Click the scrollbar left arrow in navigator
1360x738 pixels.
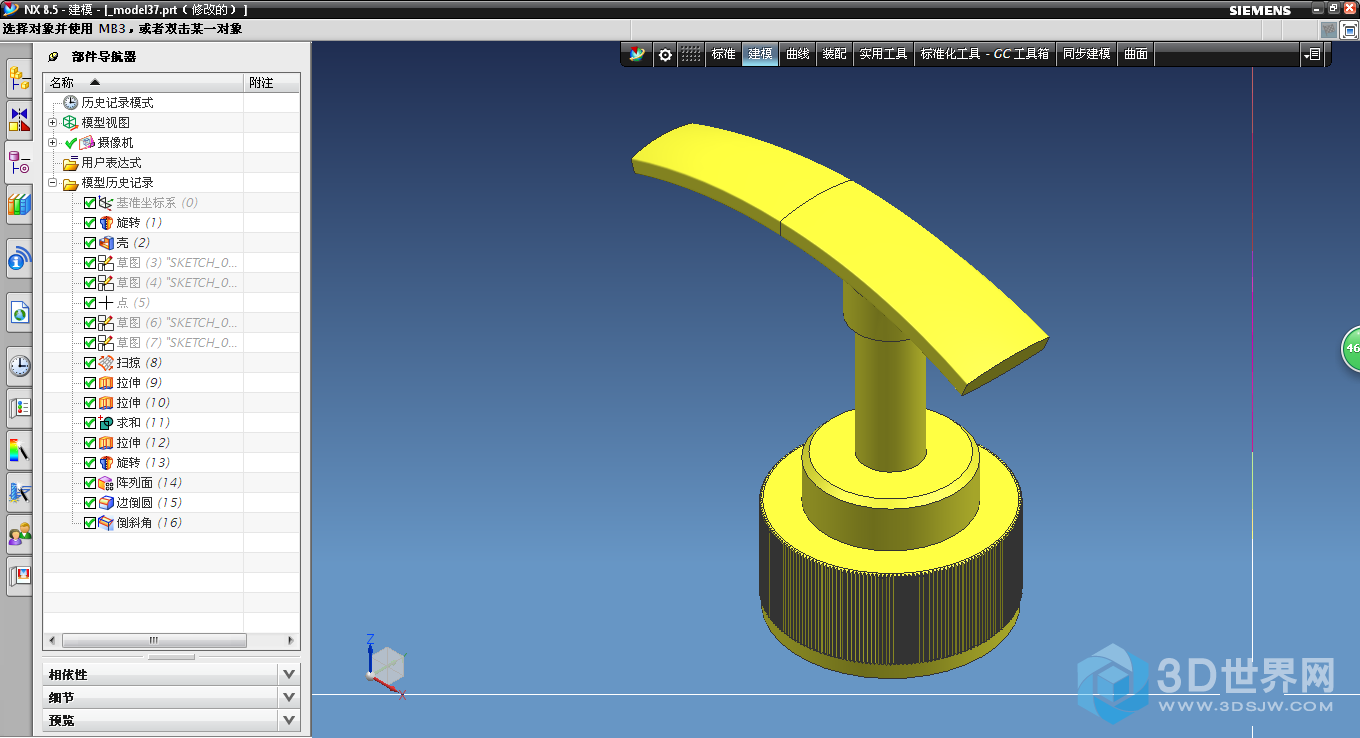point(50,641)
